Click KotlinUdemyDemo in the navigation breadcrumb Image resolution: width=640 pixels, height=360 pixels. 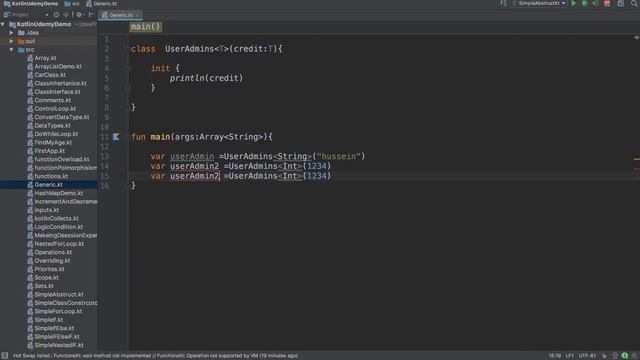click(x=31, y=4)
